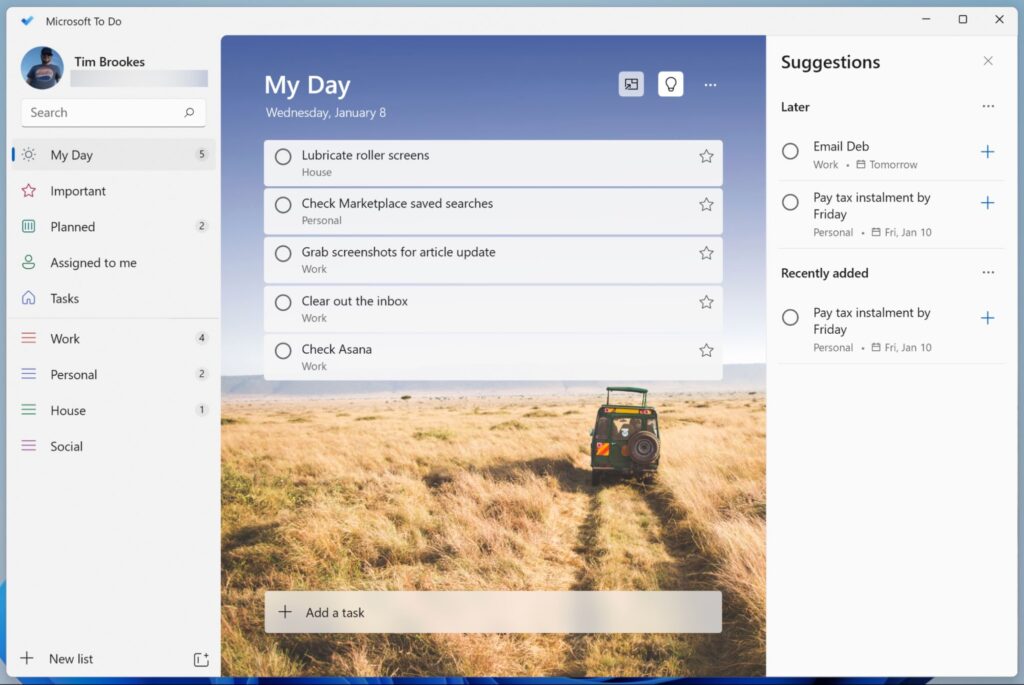The image size is (1024, 685).
Task: Open the House list
Action: [114, 410]
